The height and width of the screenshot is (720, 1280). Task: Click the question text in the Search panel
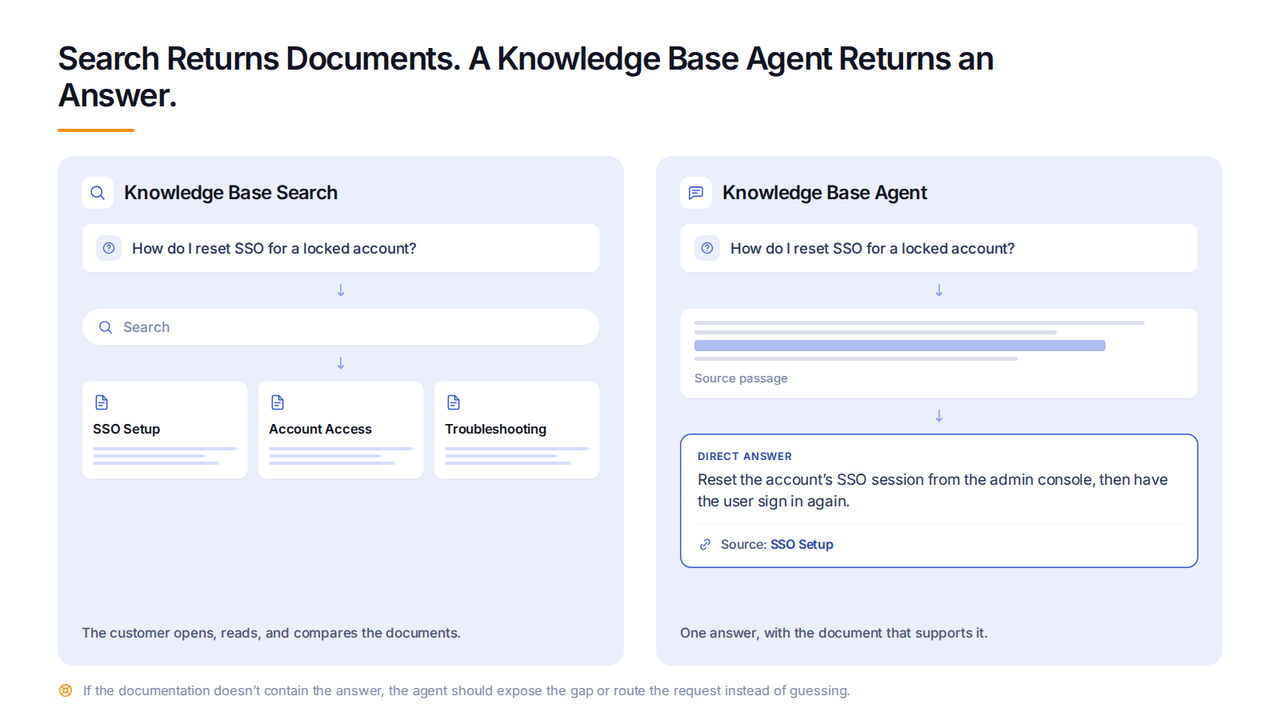[274, 248]
